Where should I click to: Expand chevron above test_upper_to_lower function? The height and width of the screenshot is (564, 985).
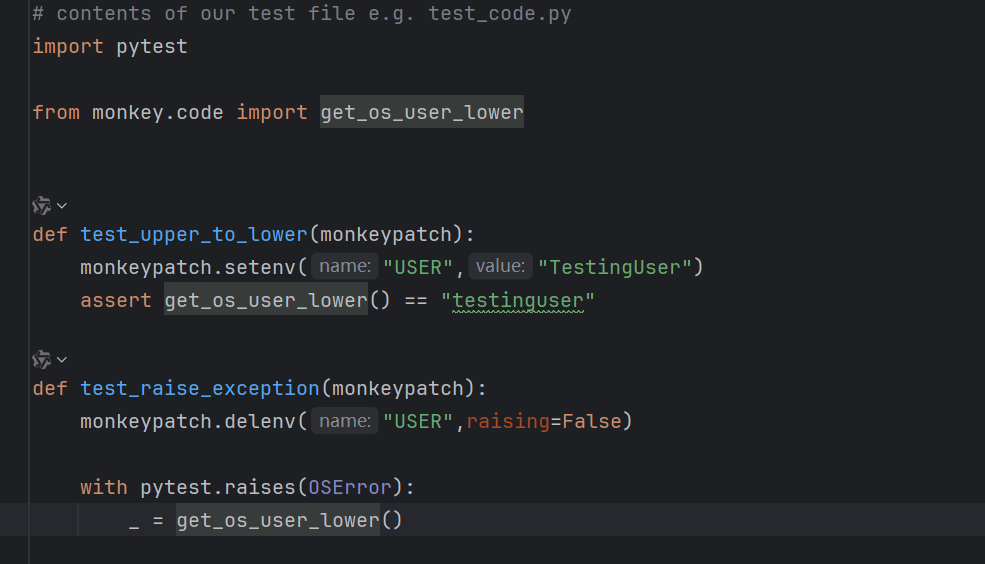tap(62, 205)
